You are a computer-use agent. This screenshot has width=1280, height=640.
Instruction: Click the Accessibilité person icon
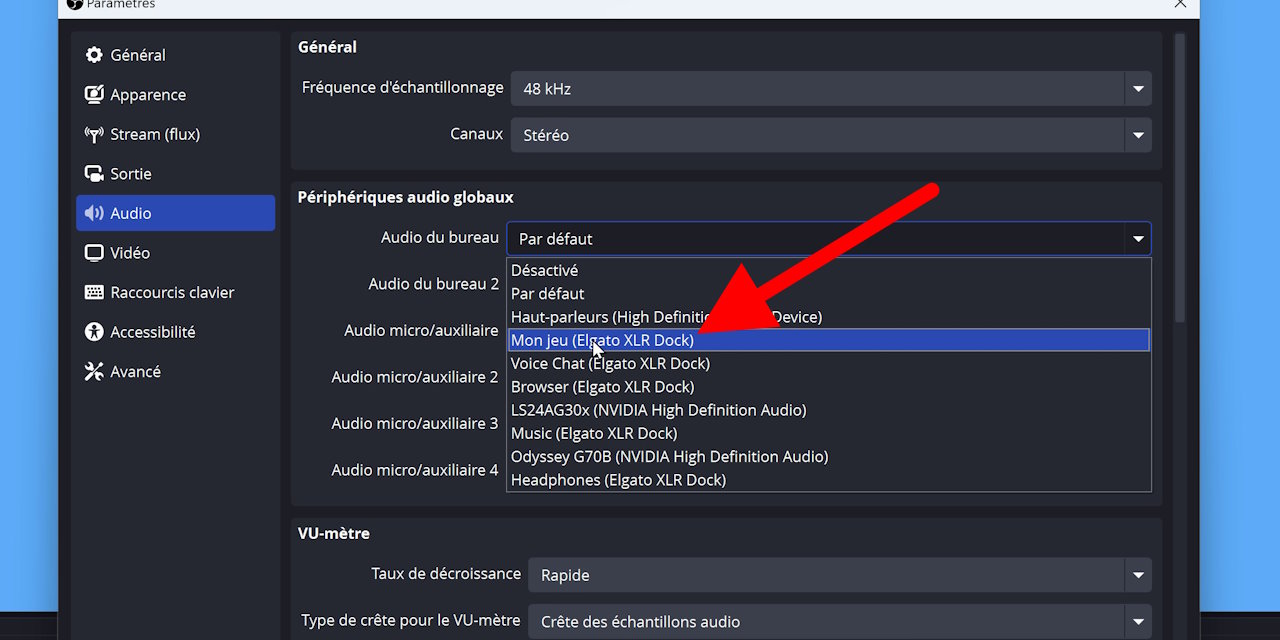point(94,332)
